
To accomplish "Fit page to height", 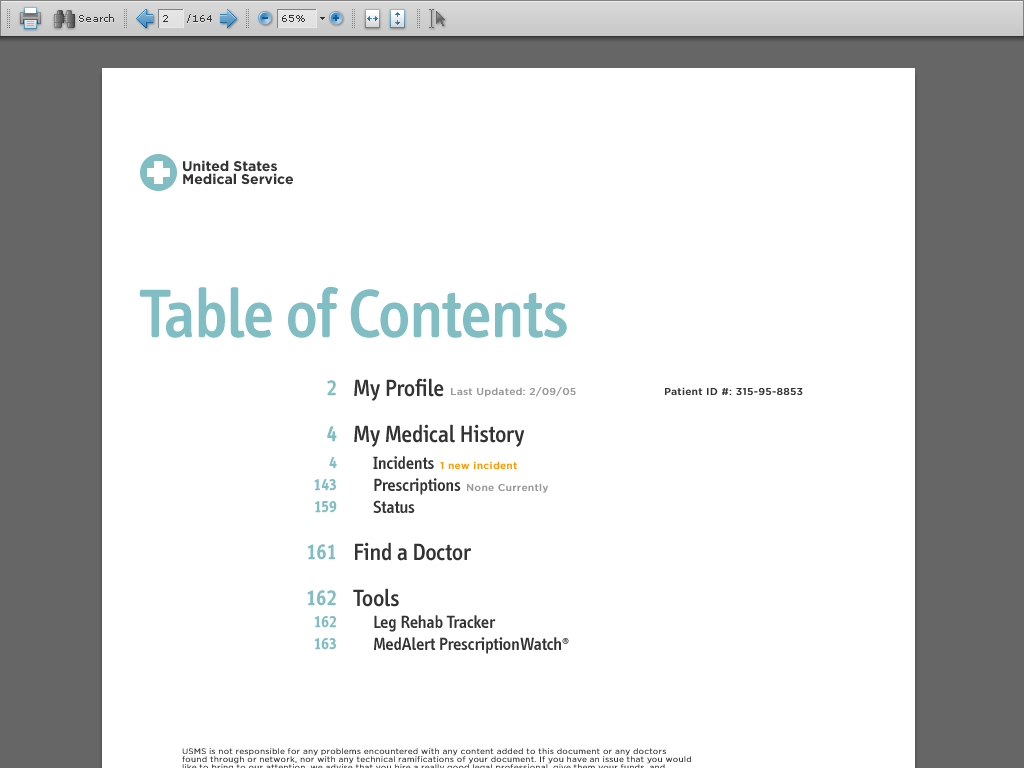I will point(397,18).
